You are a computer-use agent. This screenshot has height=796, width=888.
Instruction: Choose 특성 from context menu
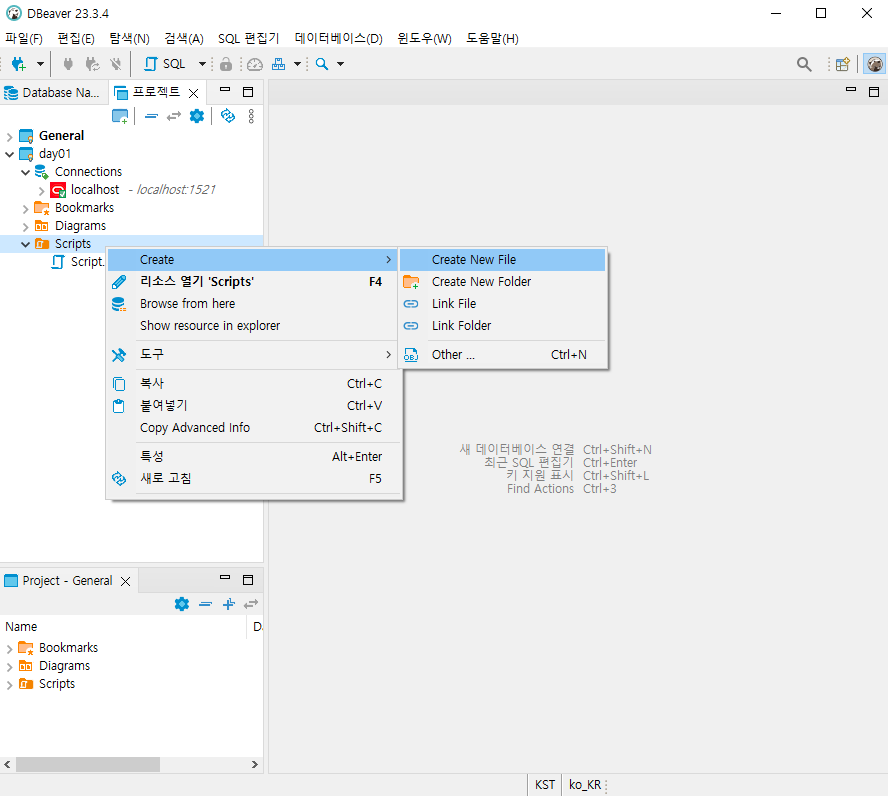click(x=254, y=457)
